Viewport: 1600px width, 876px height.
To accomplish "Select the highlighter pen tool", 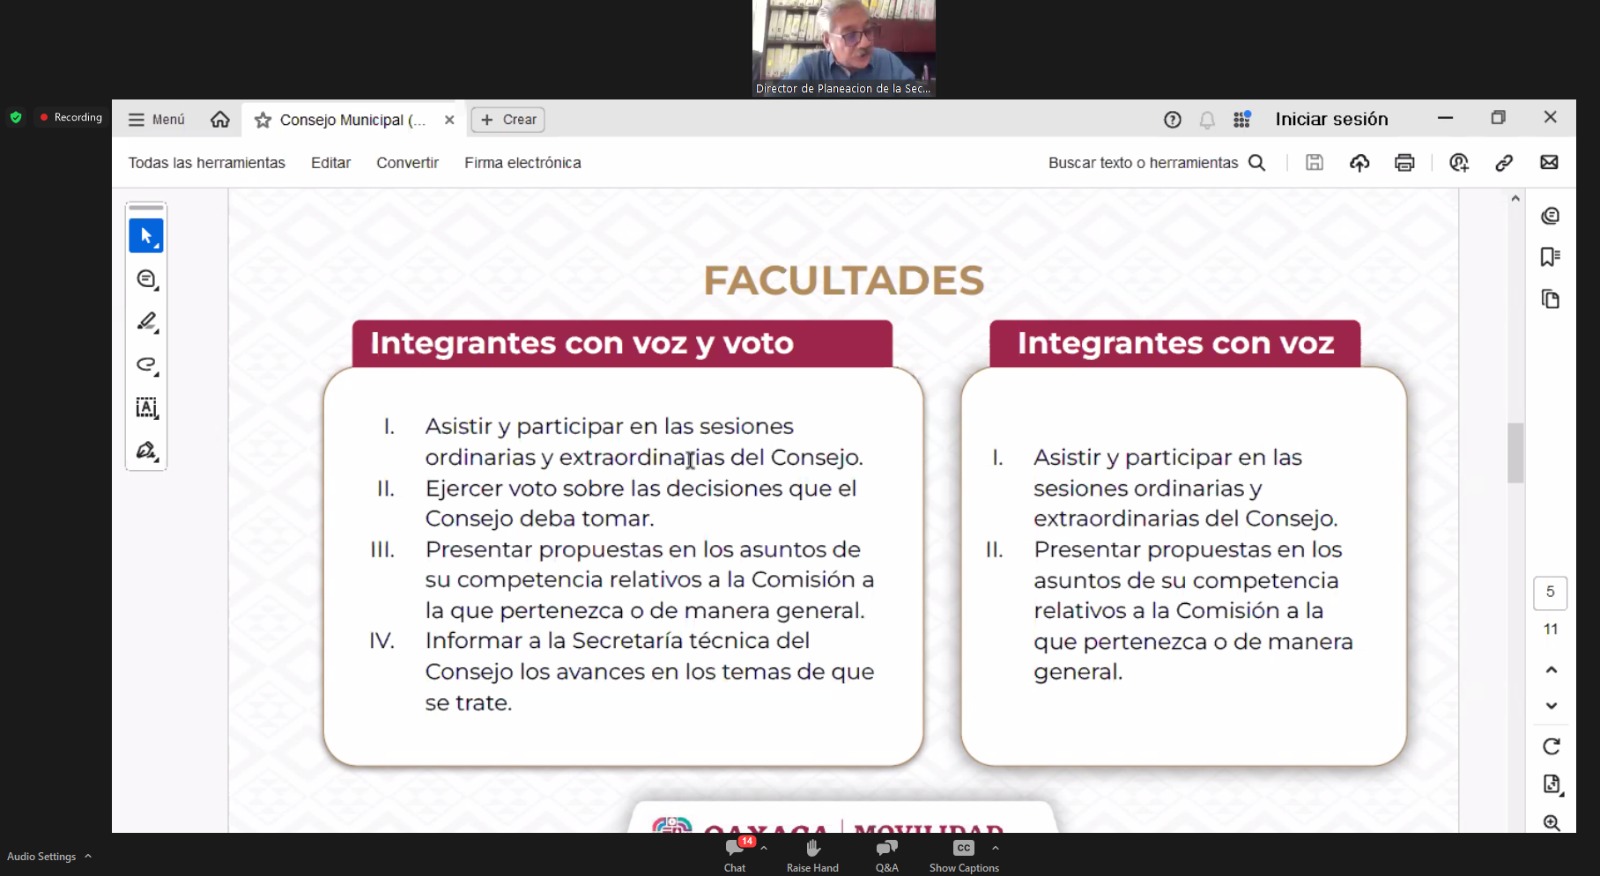I will (146, 322).
